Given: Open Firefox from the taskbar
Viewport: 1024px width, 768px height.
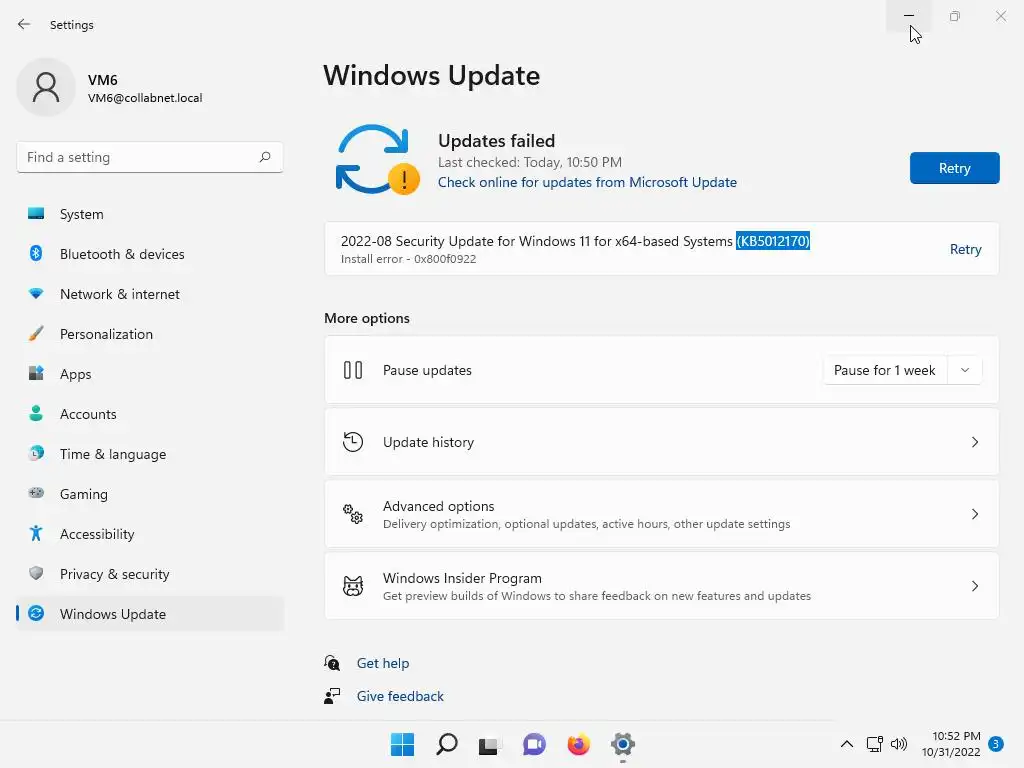Looking at the screenshot, I should tap(578, 745).
